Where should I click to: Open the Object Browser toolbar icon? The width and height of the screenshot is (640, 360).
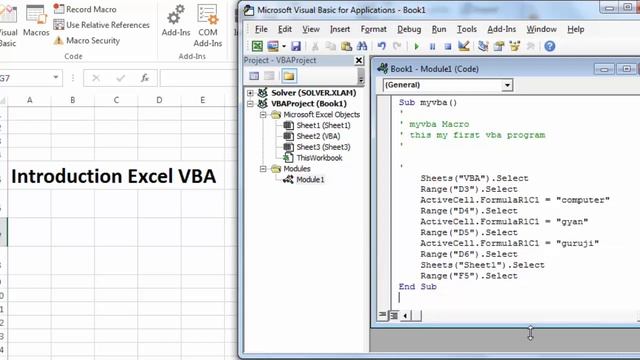(x=514, y=46)
